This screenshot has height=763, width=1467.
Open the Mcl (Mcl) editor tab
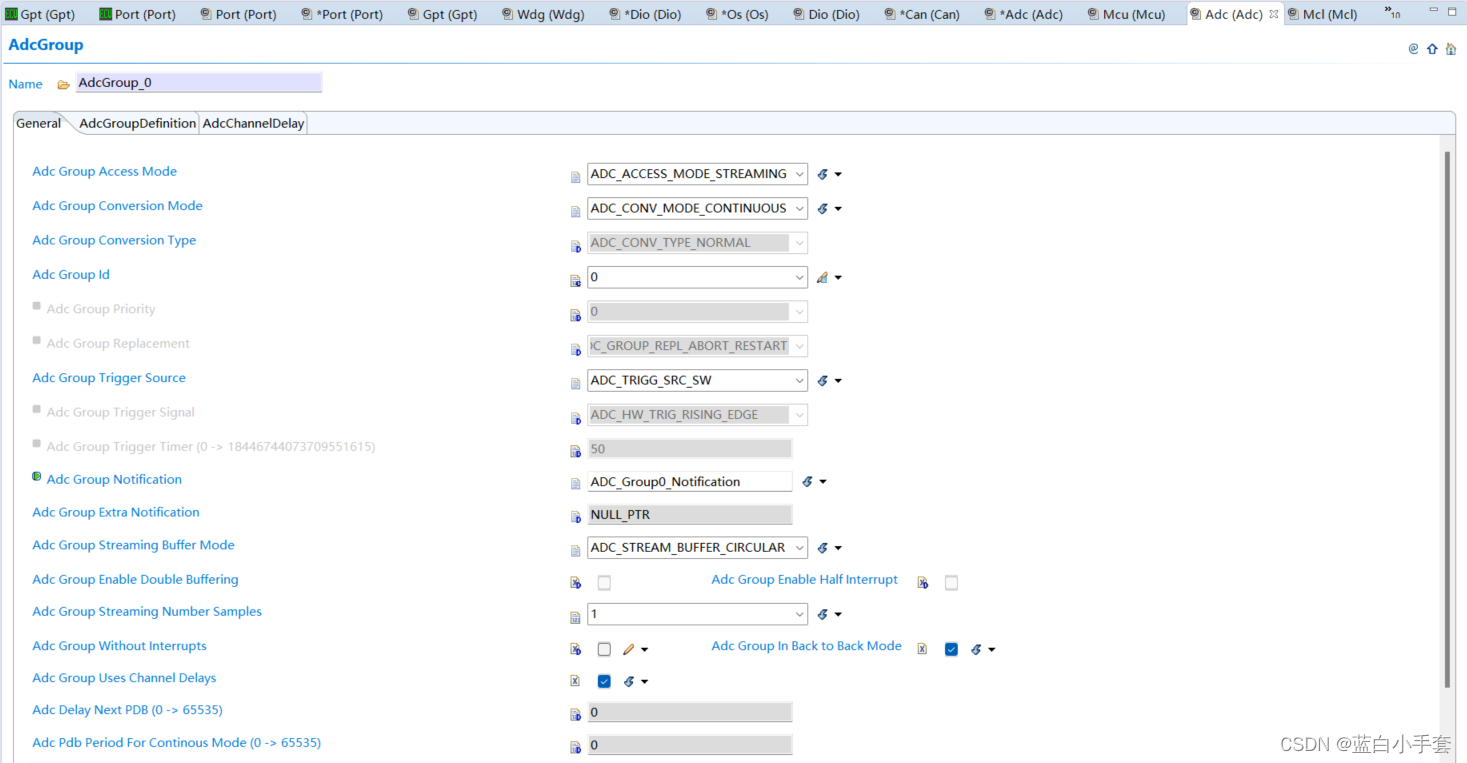click(x=1321, y=14)
